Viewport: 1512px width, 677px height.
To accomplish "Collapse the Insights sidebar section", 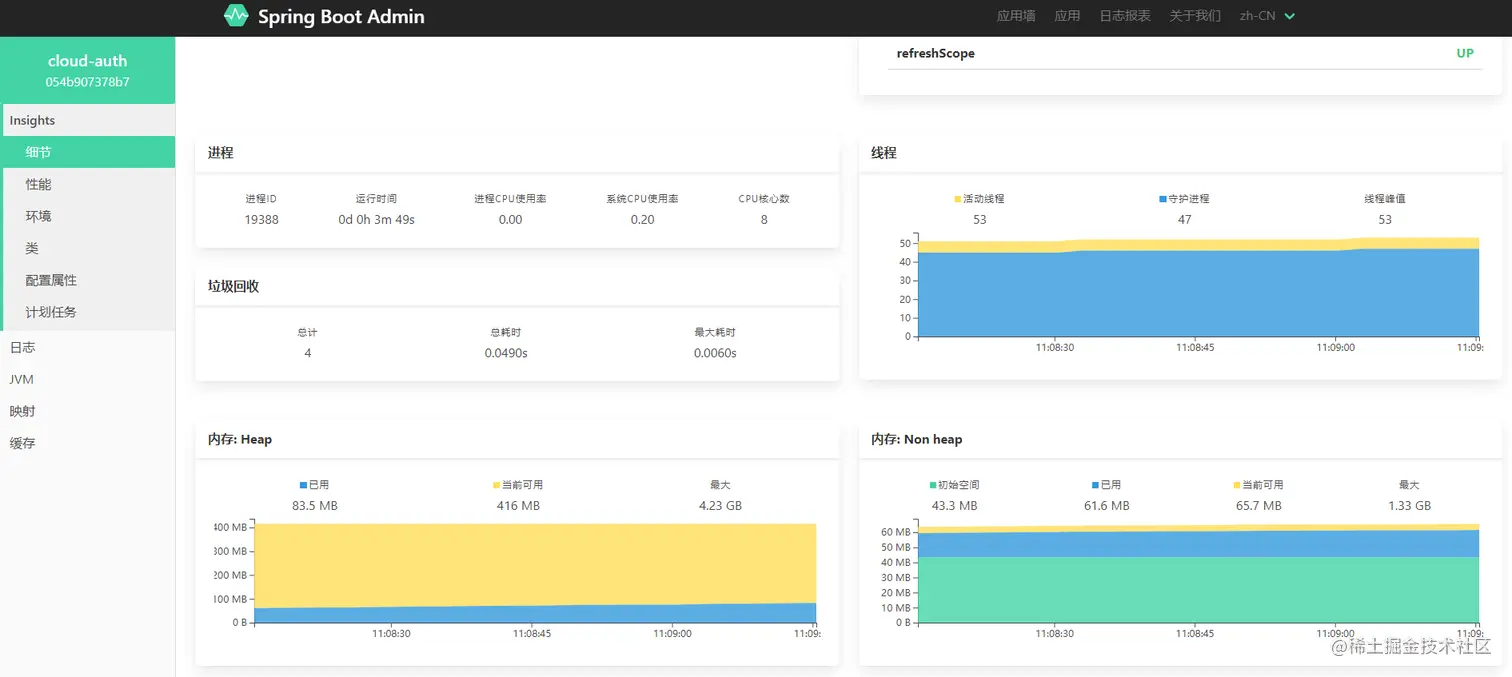I will point(88,120).
